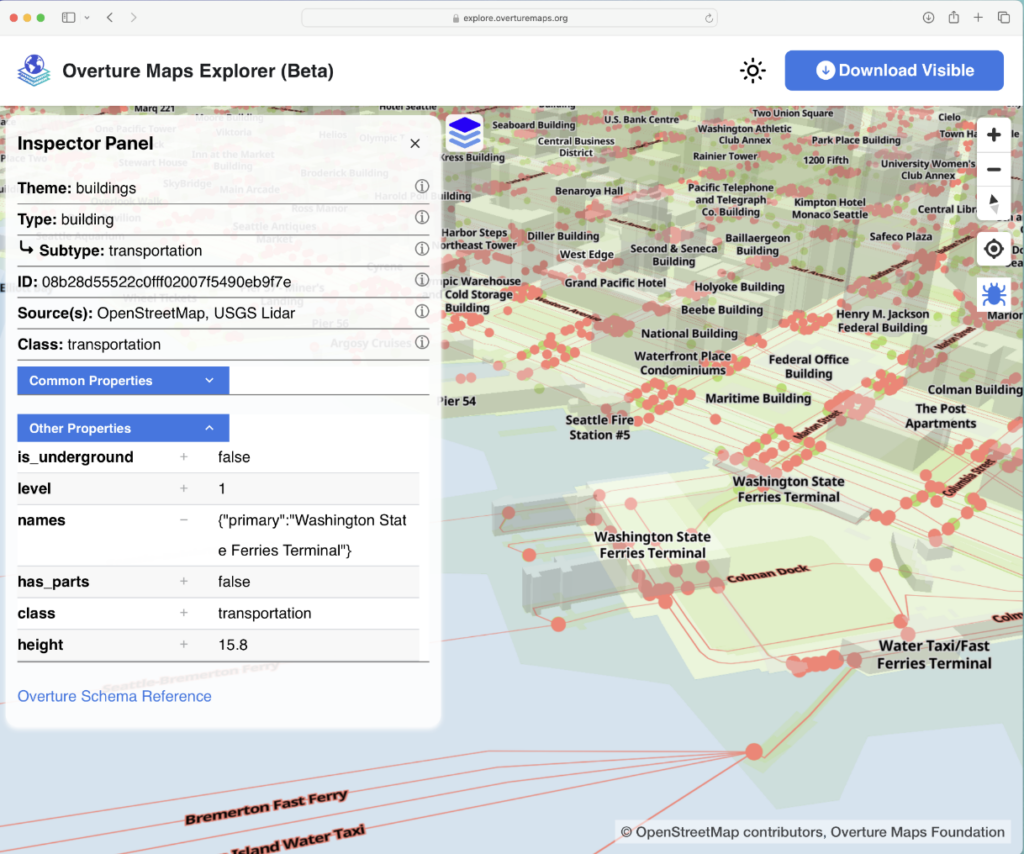Toggle light/dark mode with the sun icon

point(752,70)
